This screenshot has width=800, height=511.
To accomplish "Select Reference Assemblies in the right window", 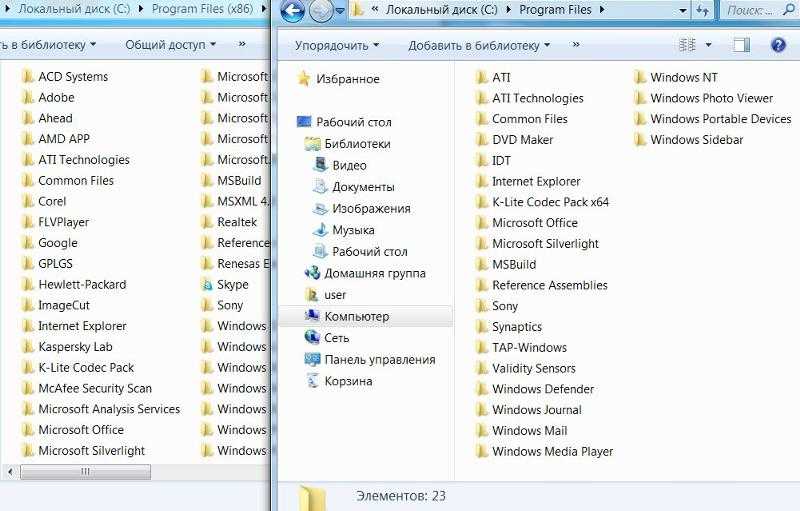I will tap(542, 285).
